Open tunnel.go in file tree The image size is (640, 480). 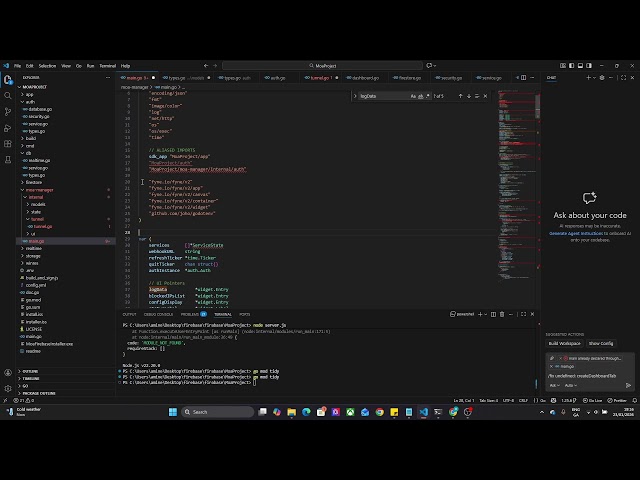click(43, 227)
